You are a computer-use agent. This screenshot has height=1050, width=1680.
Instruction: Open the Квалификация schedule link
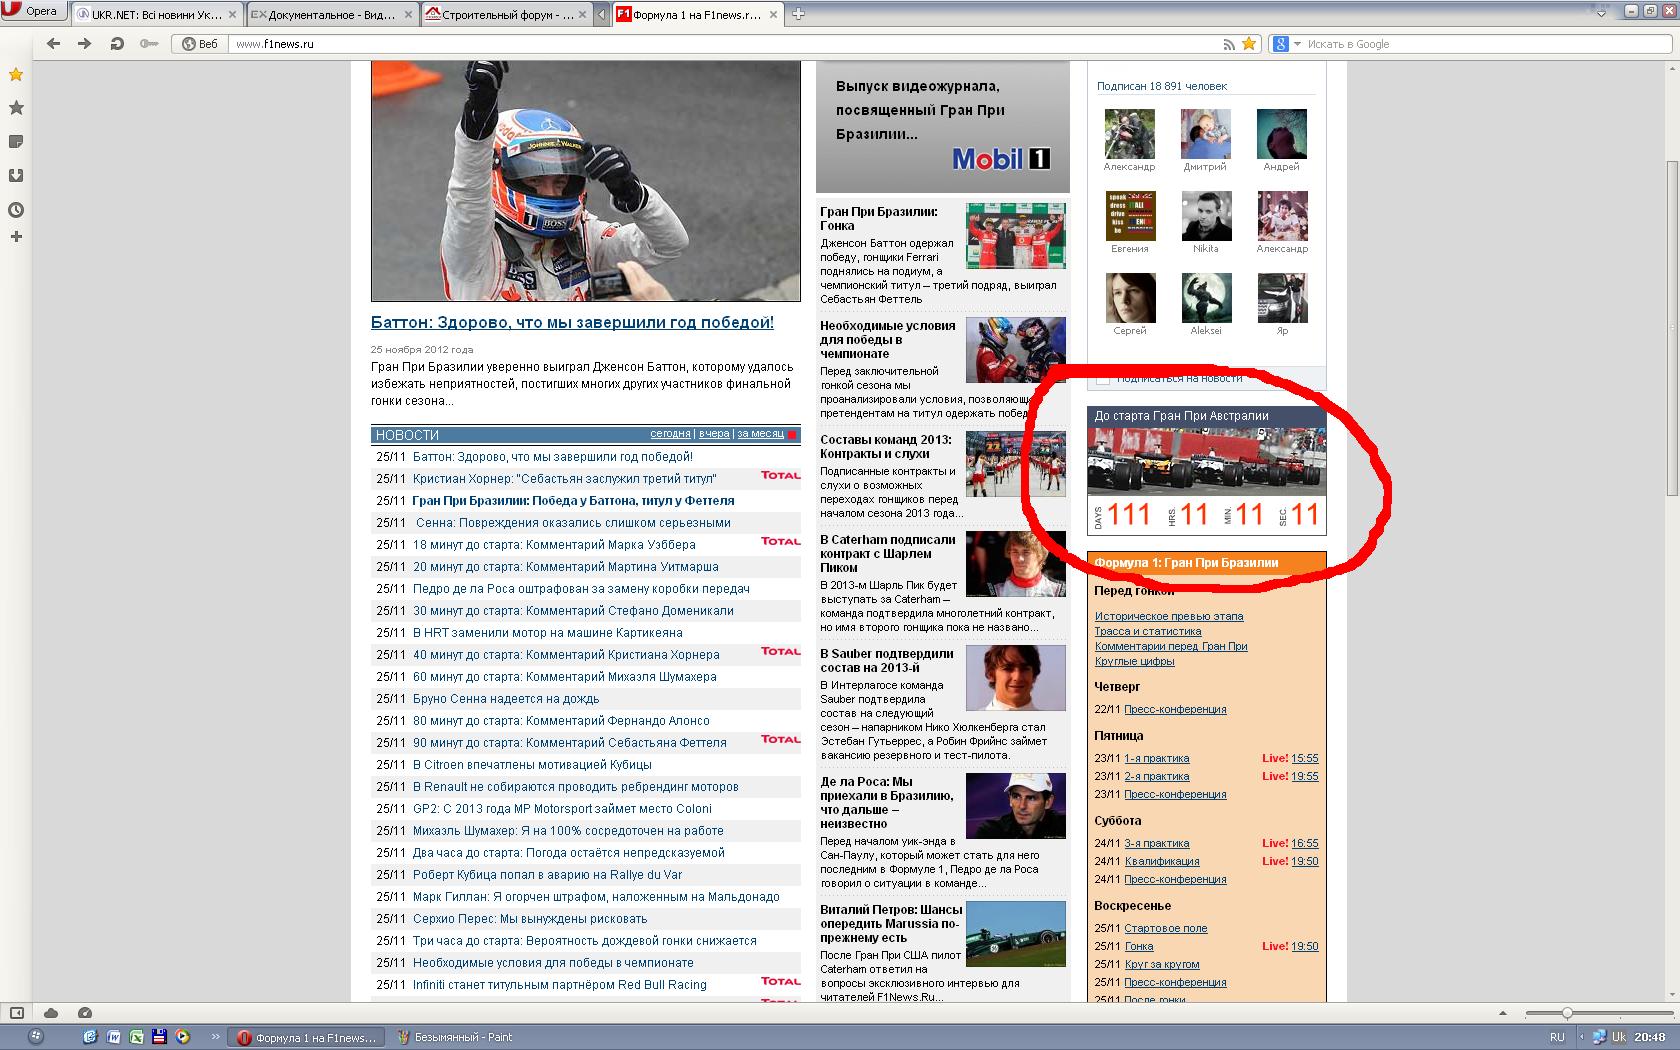(x=1162, y=861)
